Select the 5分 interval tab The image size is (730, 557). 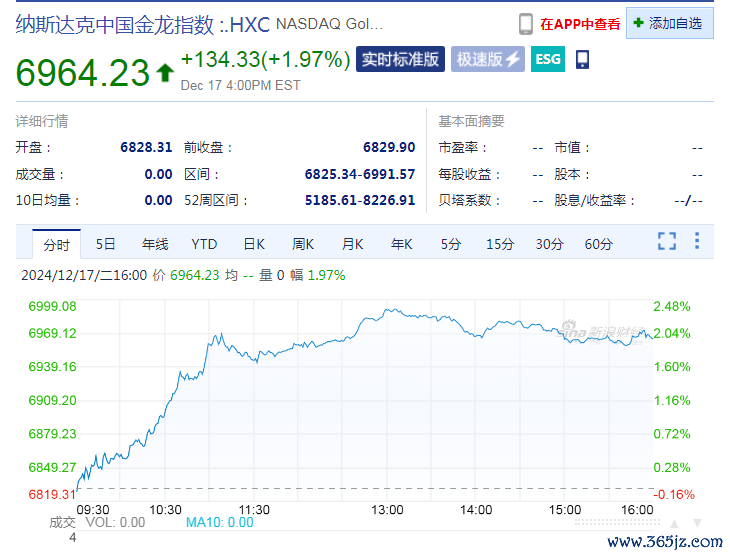[x=451, y=244]
